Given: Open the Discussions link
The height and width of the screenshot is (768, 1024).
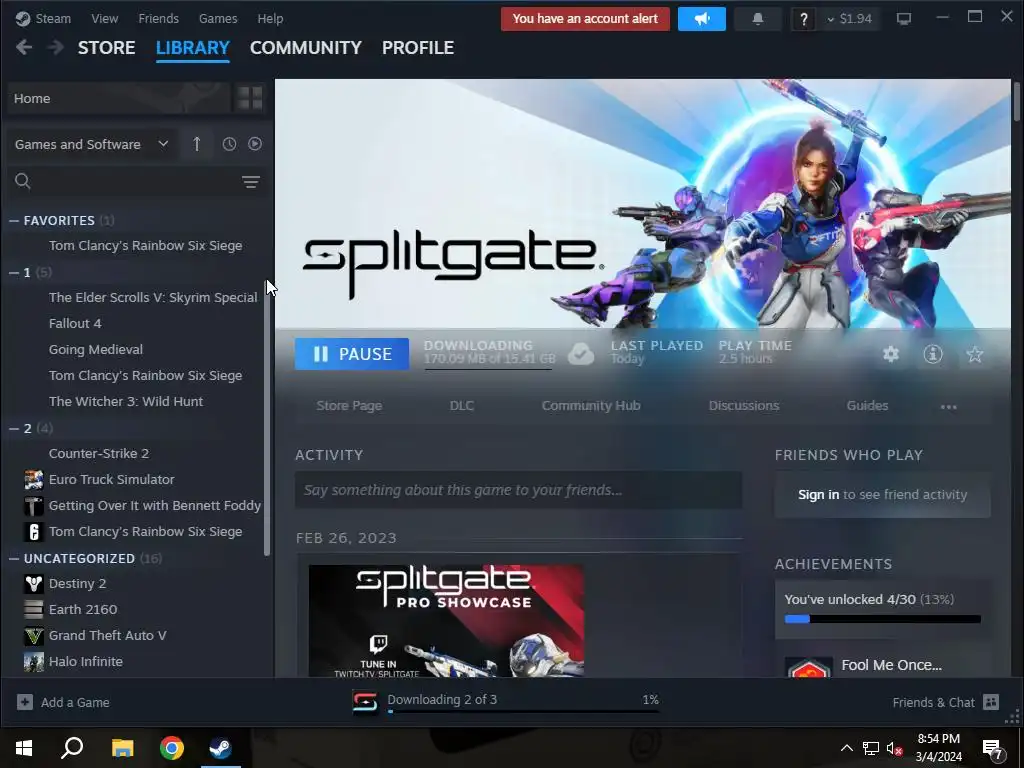Looking at the screenshot, I should 744,406.
